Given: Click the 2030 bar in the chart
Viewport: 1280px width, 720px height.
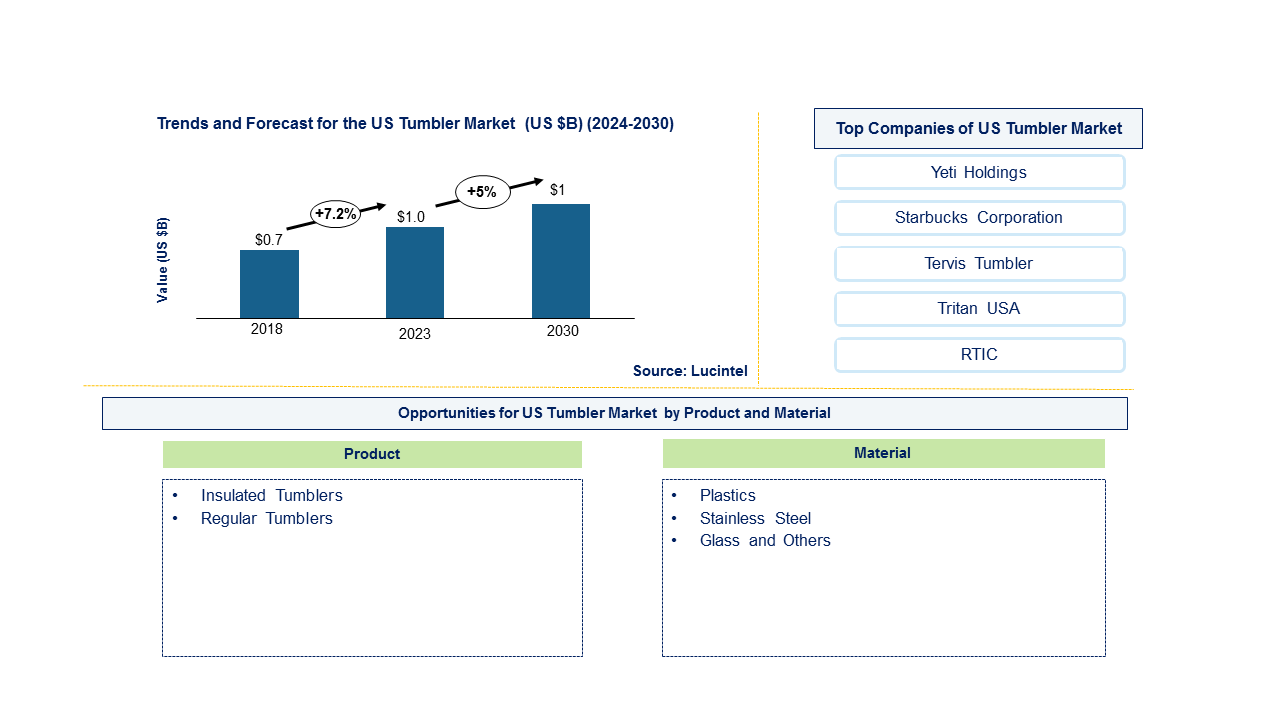Looking at the screenshot, I should click(561, 261).
